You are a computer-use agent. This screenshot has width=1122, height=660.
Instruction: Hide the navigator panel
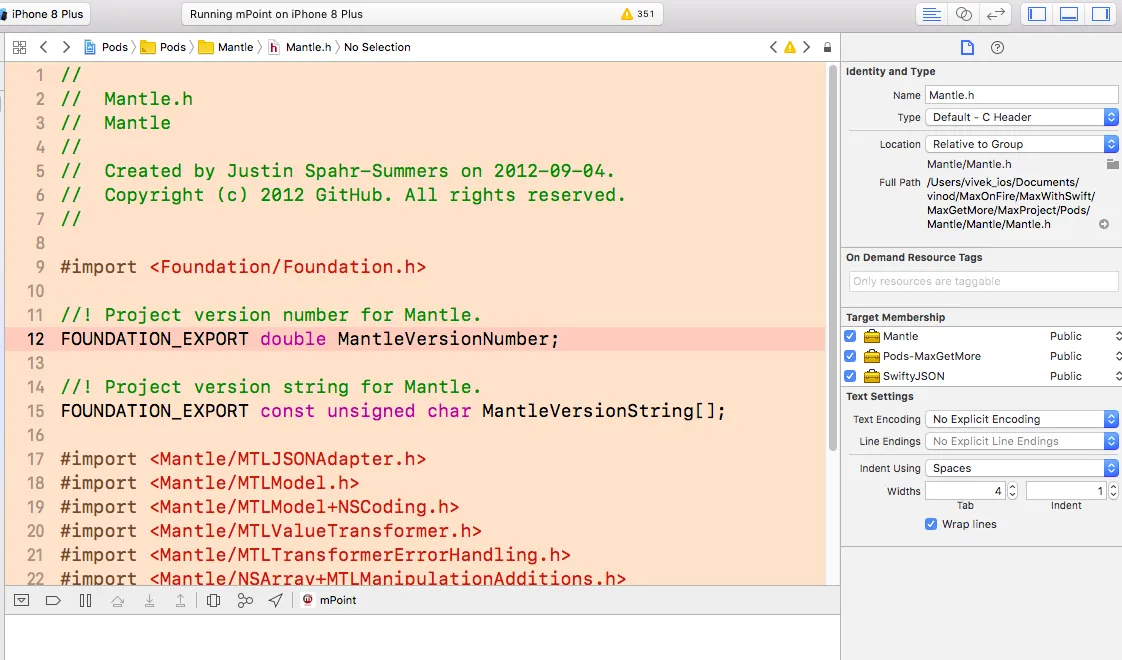click(x=1037, y=14)
